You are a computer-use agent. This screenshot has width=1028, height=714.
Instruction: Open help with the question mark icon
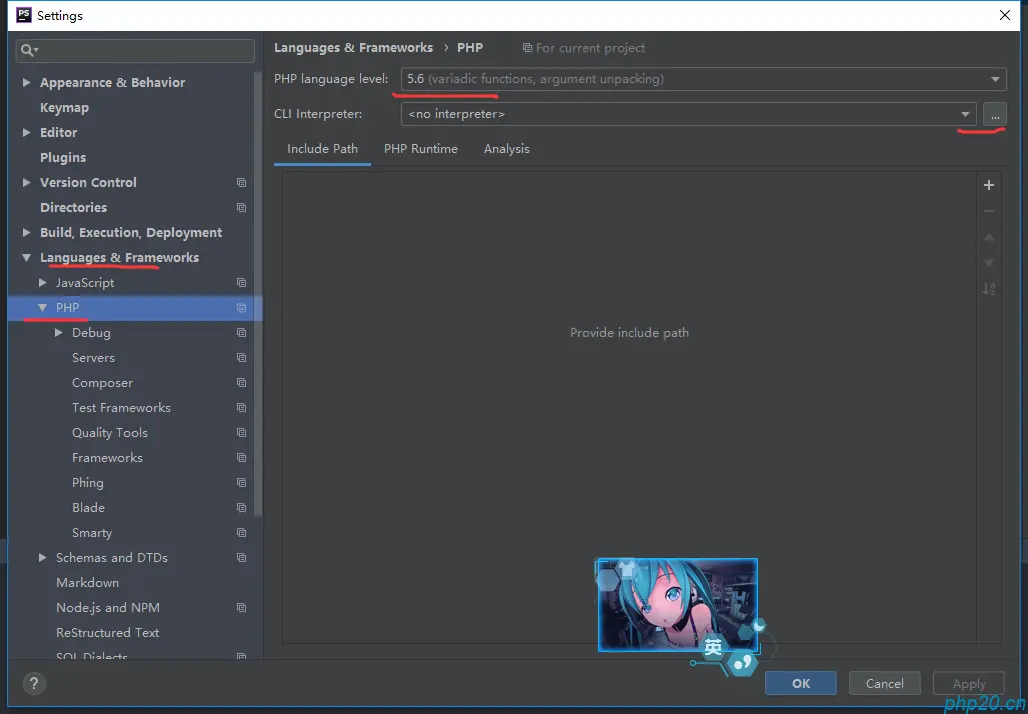pyautogui.click(x=35, y=683)
